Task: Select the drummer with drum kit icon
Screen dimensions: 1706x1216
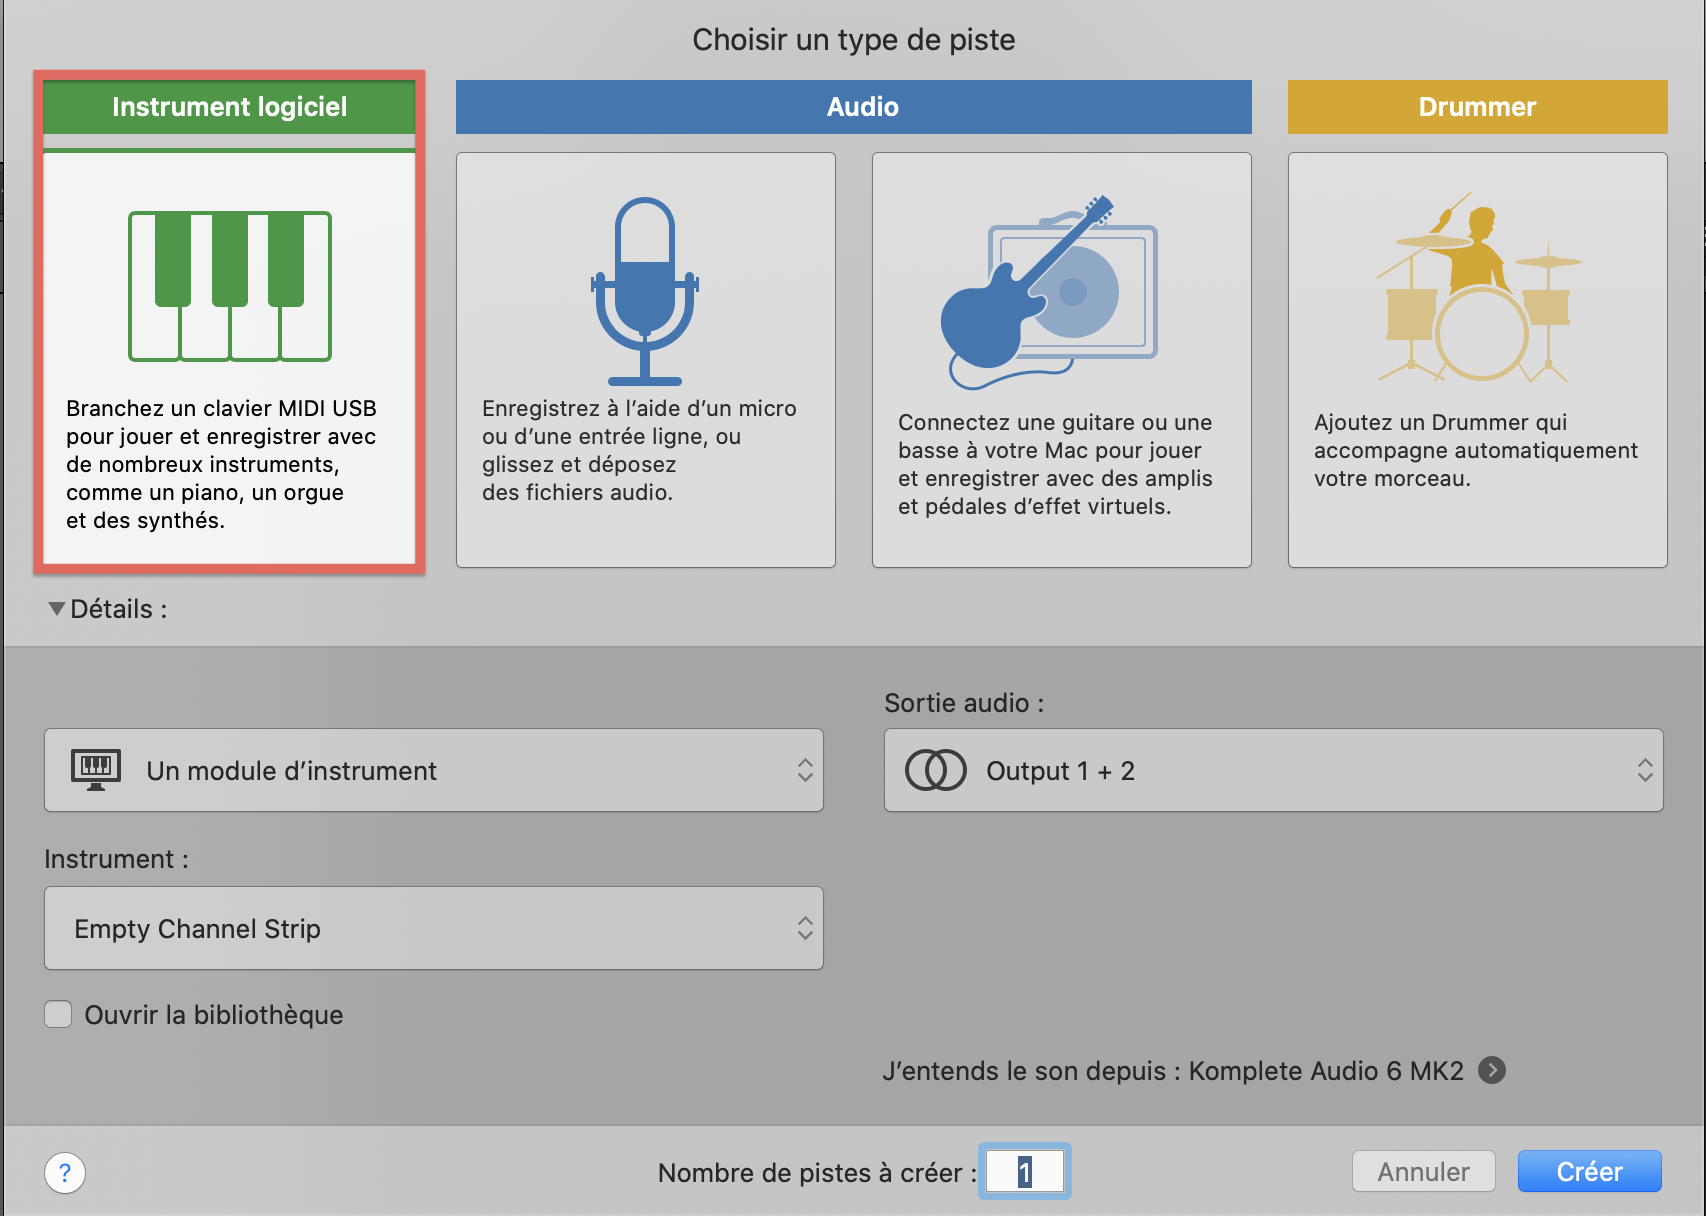Action: tap(1477, 290)
